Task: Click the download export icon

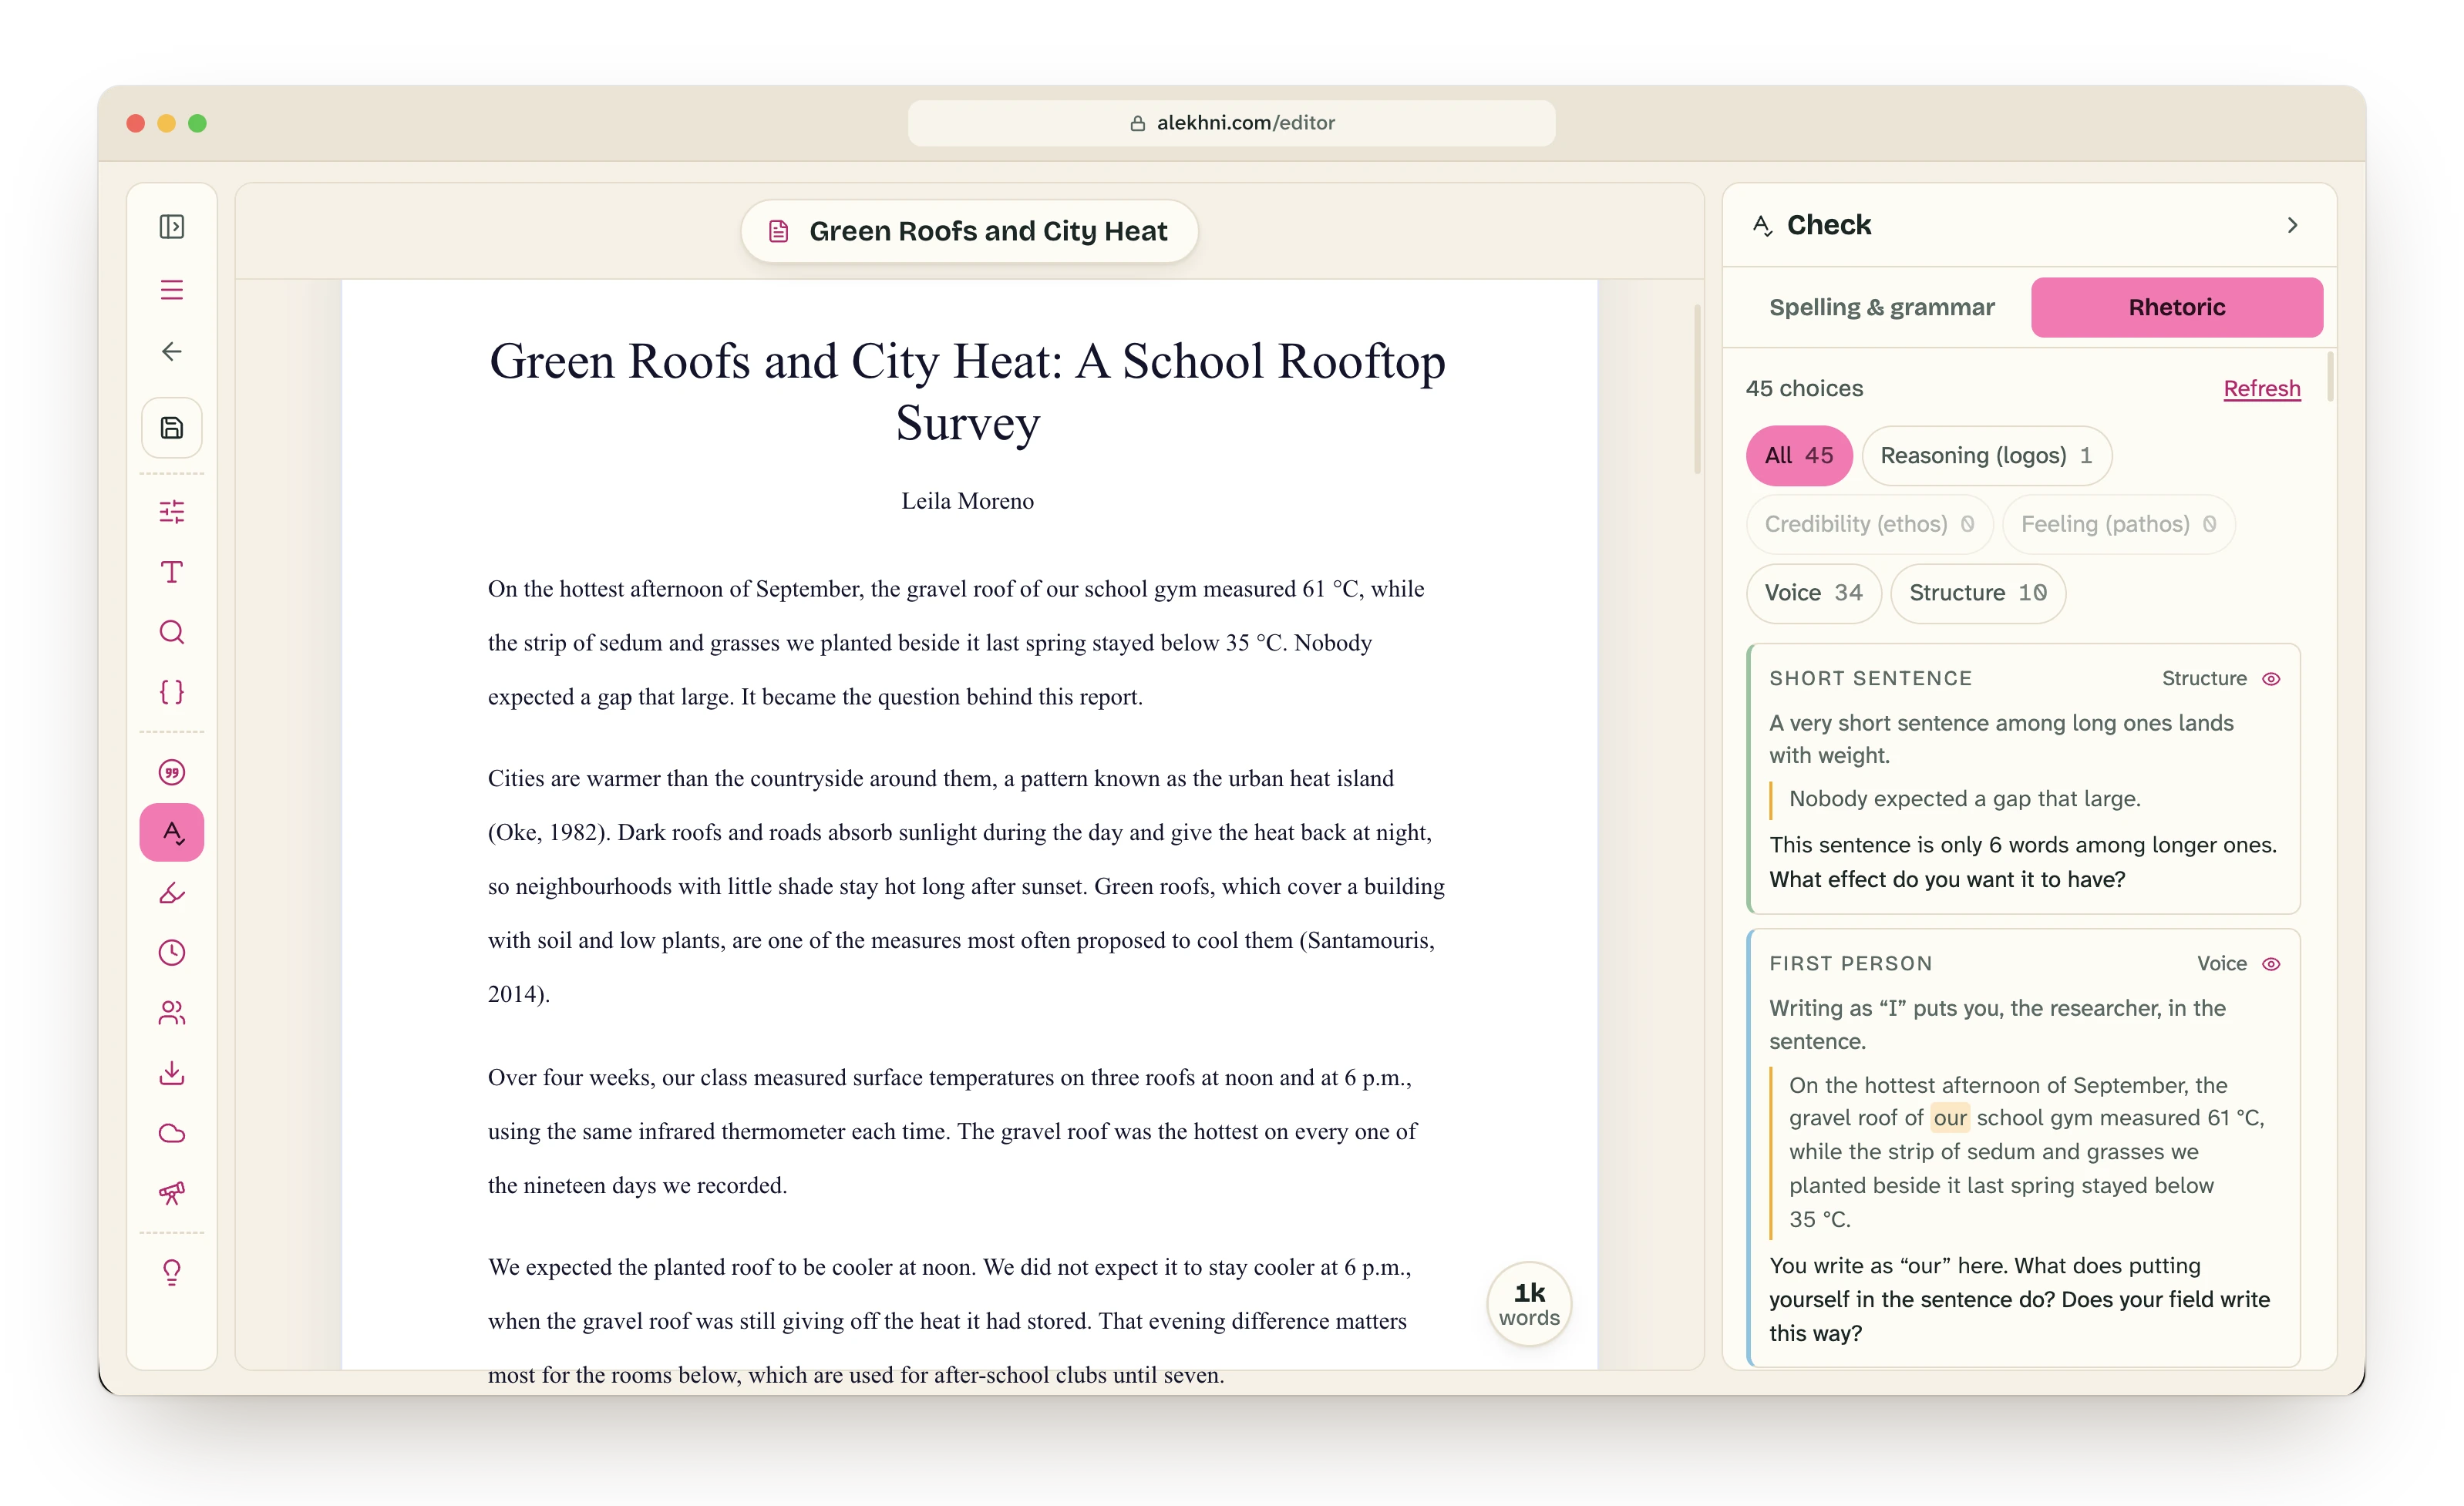Action: click(172, 1073)
